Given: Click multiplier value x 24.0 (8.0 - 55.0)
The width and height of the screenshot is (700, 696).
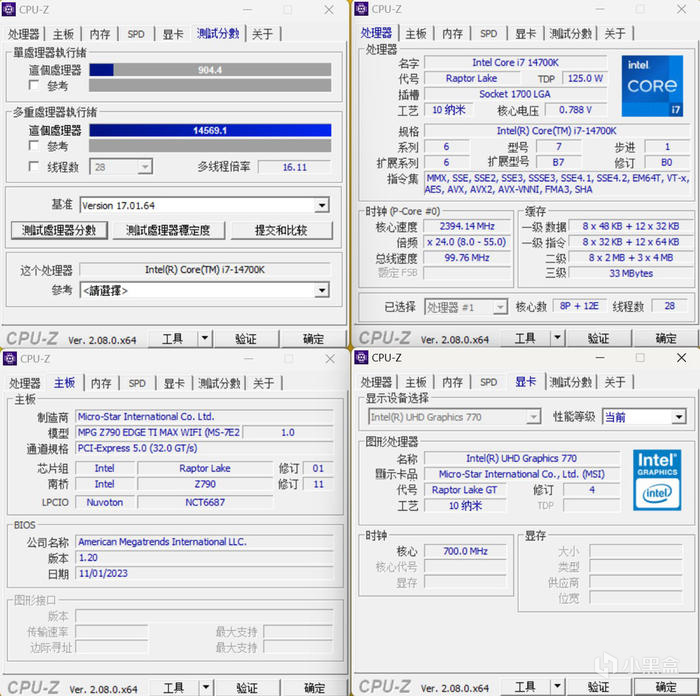Looking at the screenshot, I should click(467, 242).
